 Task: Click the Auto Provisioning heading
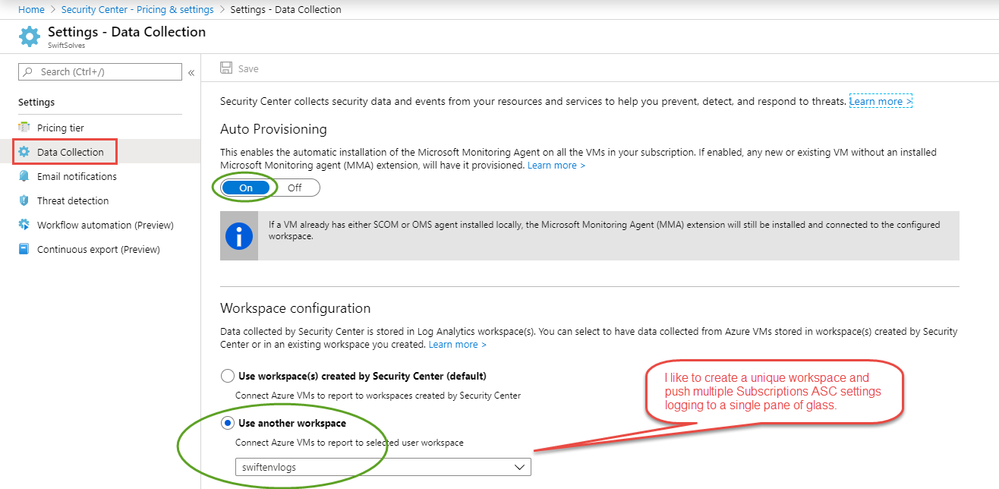pos(273,129)
